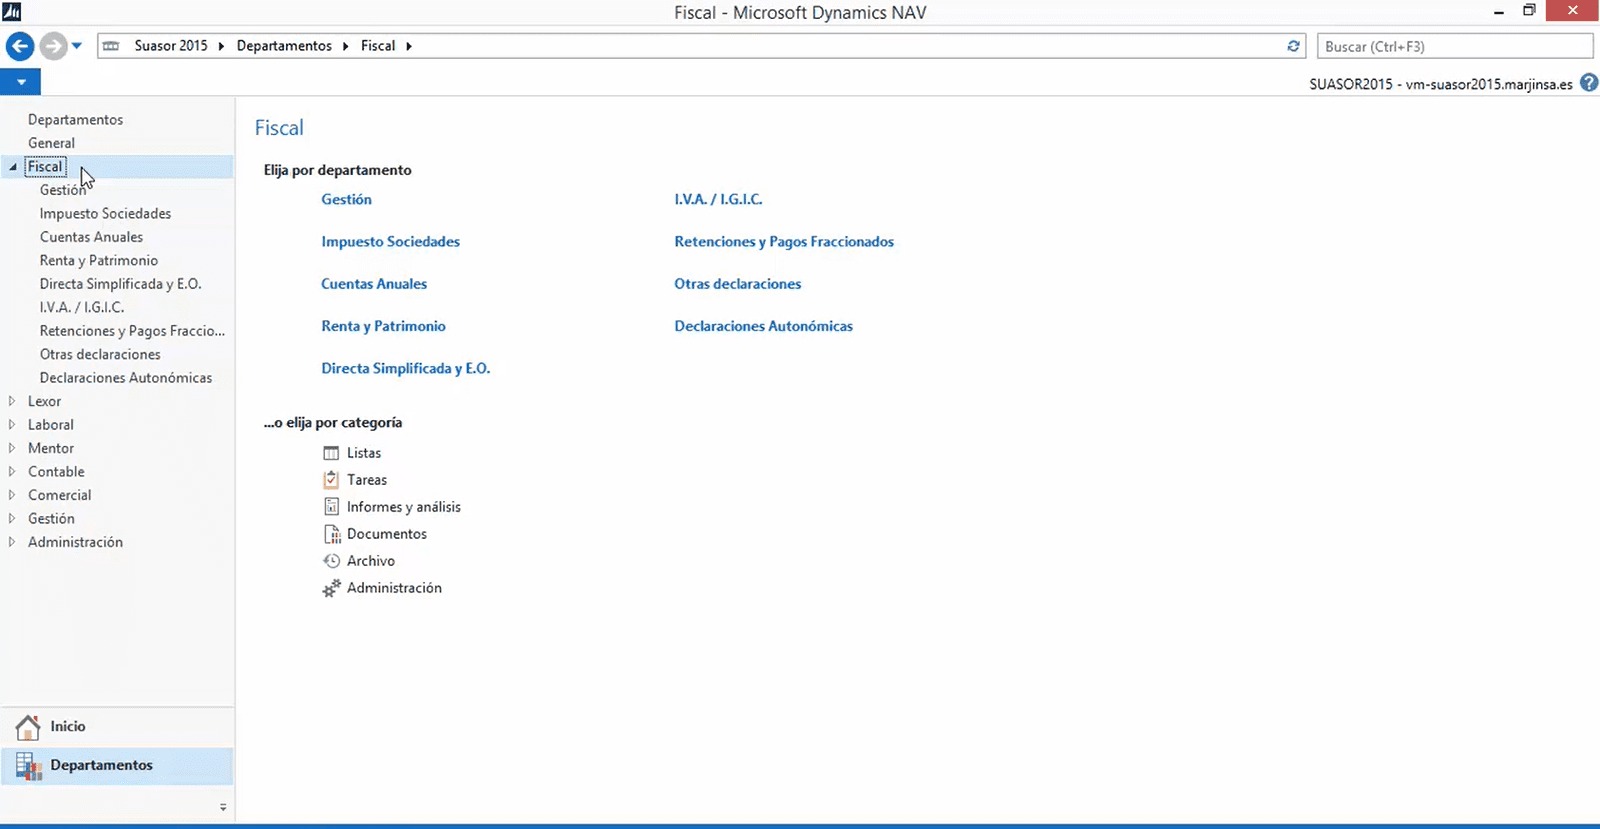Select Declaraciones Autonómicas in the tree
Viewport: 1600px width, 829px height.
[126, 378]
